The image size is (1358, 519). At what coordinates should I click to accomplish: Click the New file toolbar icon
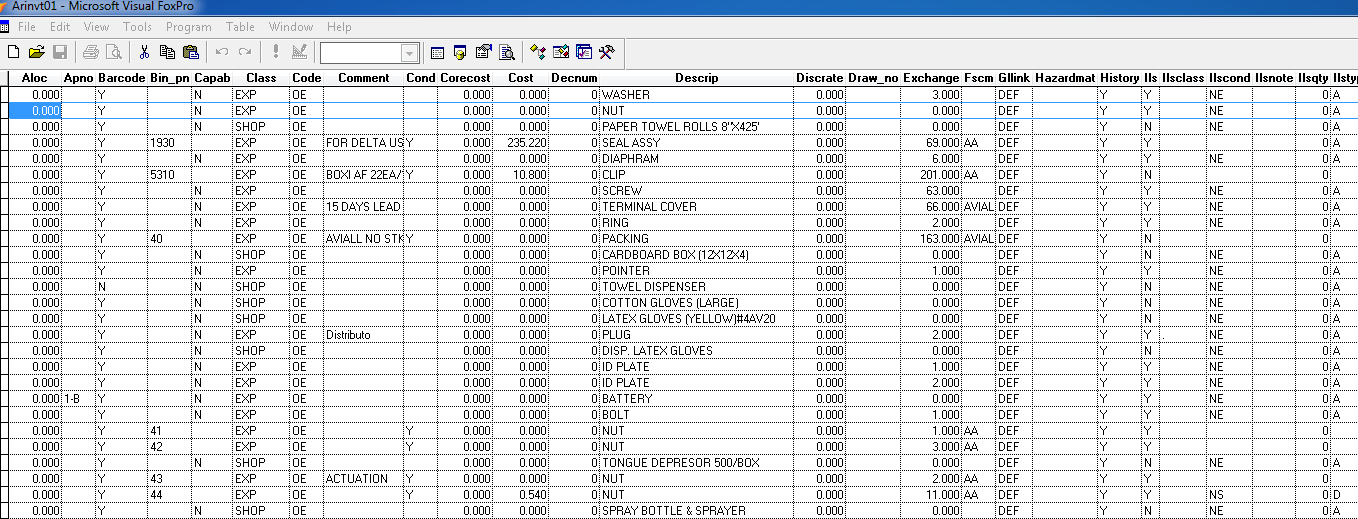coord(13,52)
